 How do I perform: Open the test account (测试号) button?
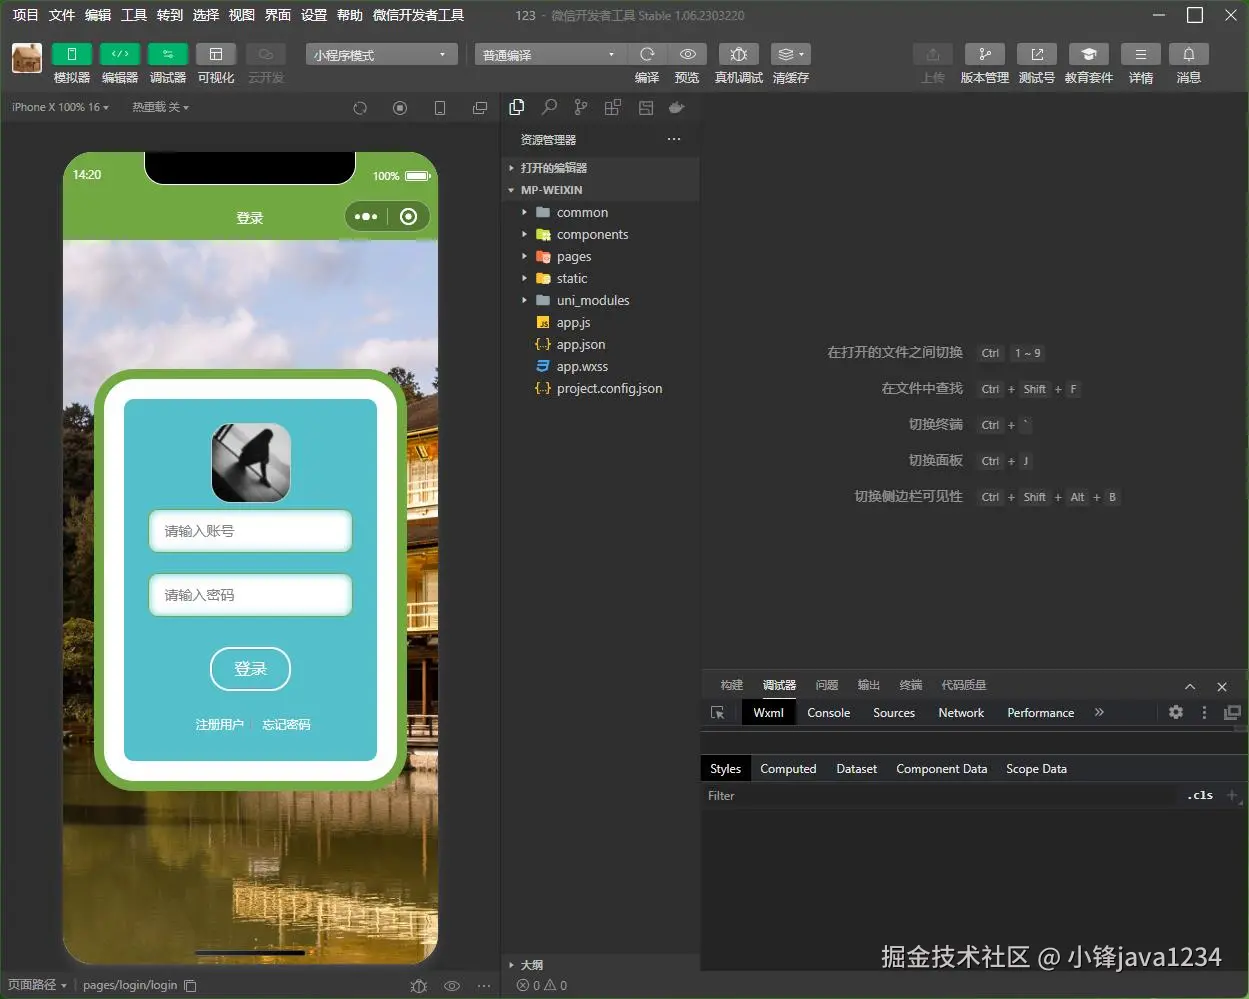[x=1037, y=54]
